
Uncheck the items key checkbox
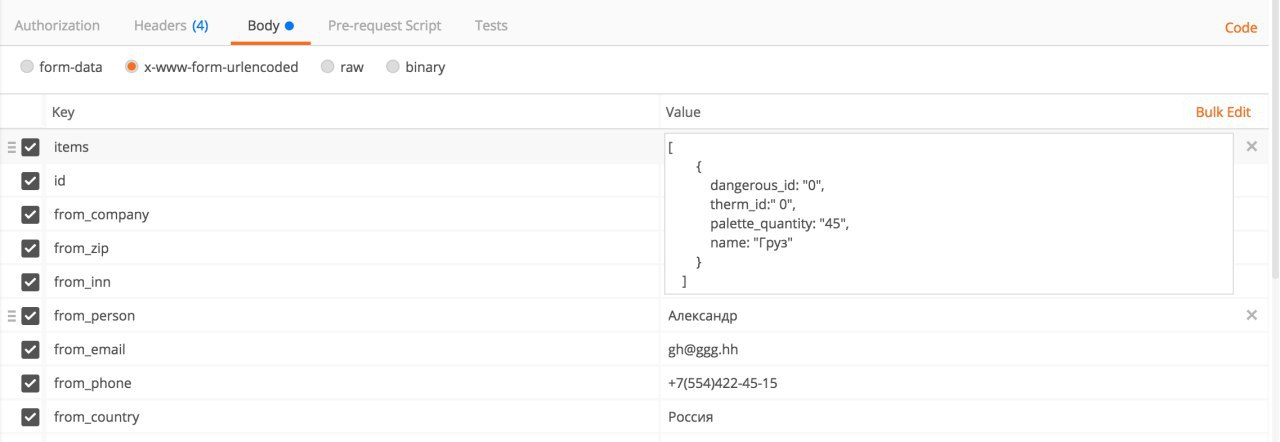pyautogui.click(x=30, y=147)
